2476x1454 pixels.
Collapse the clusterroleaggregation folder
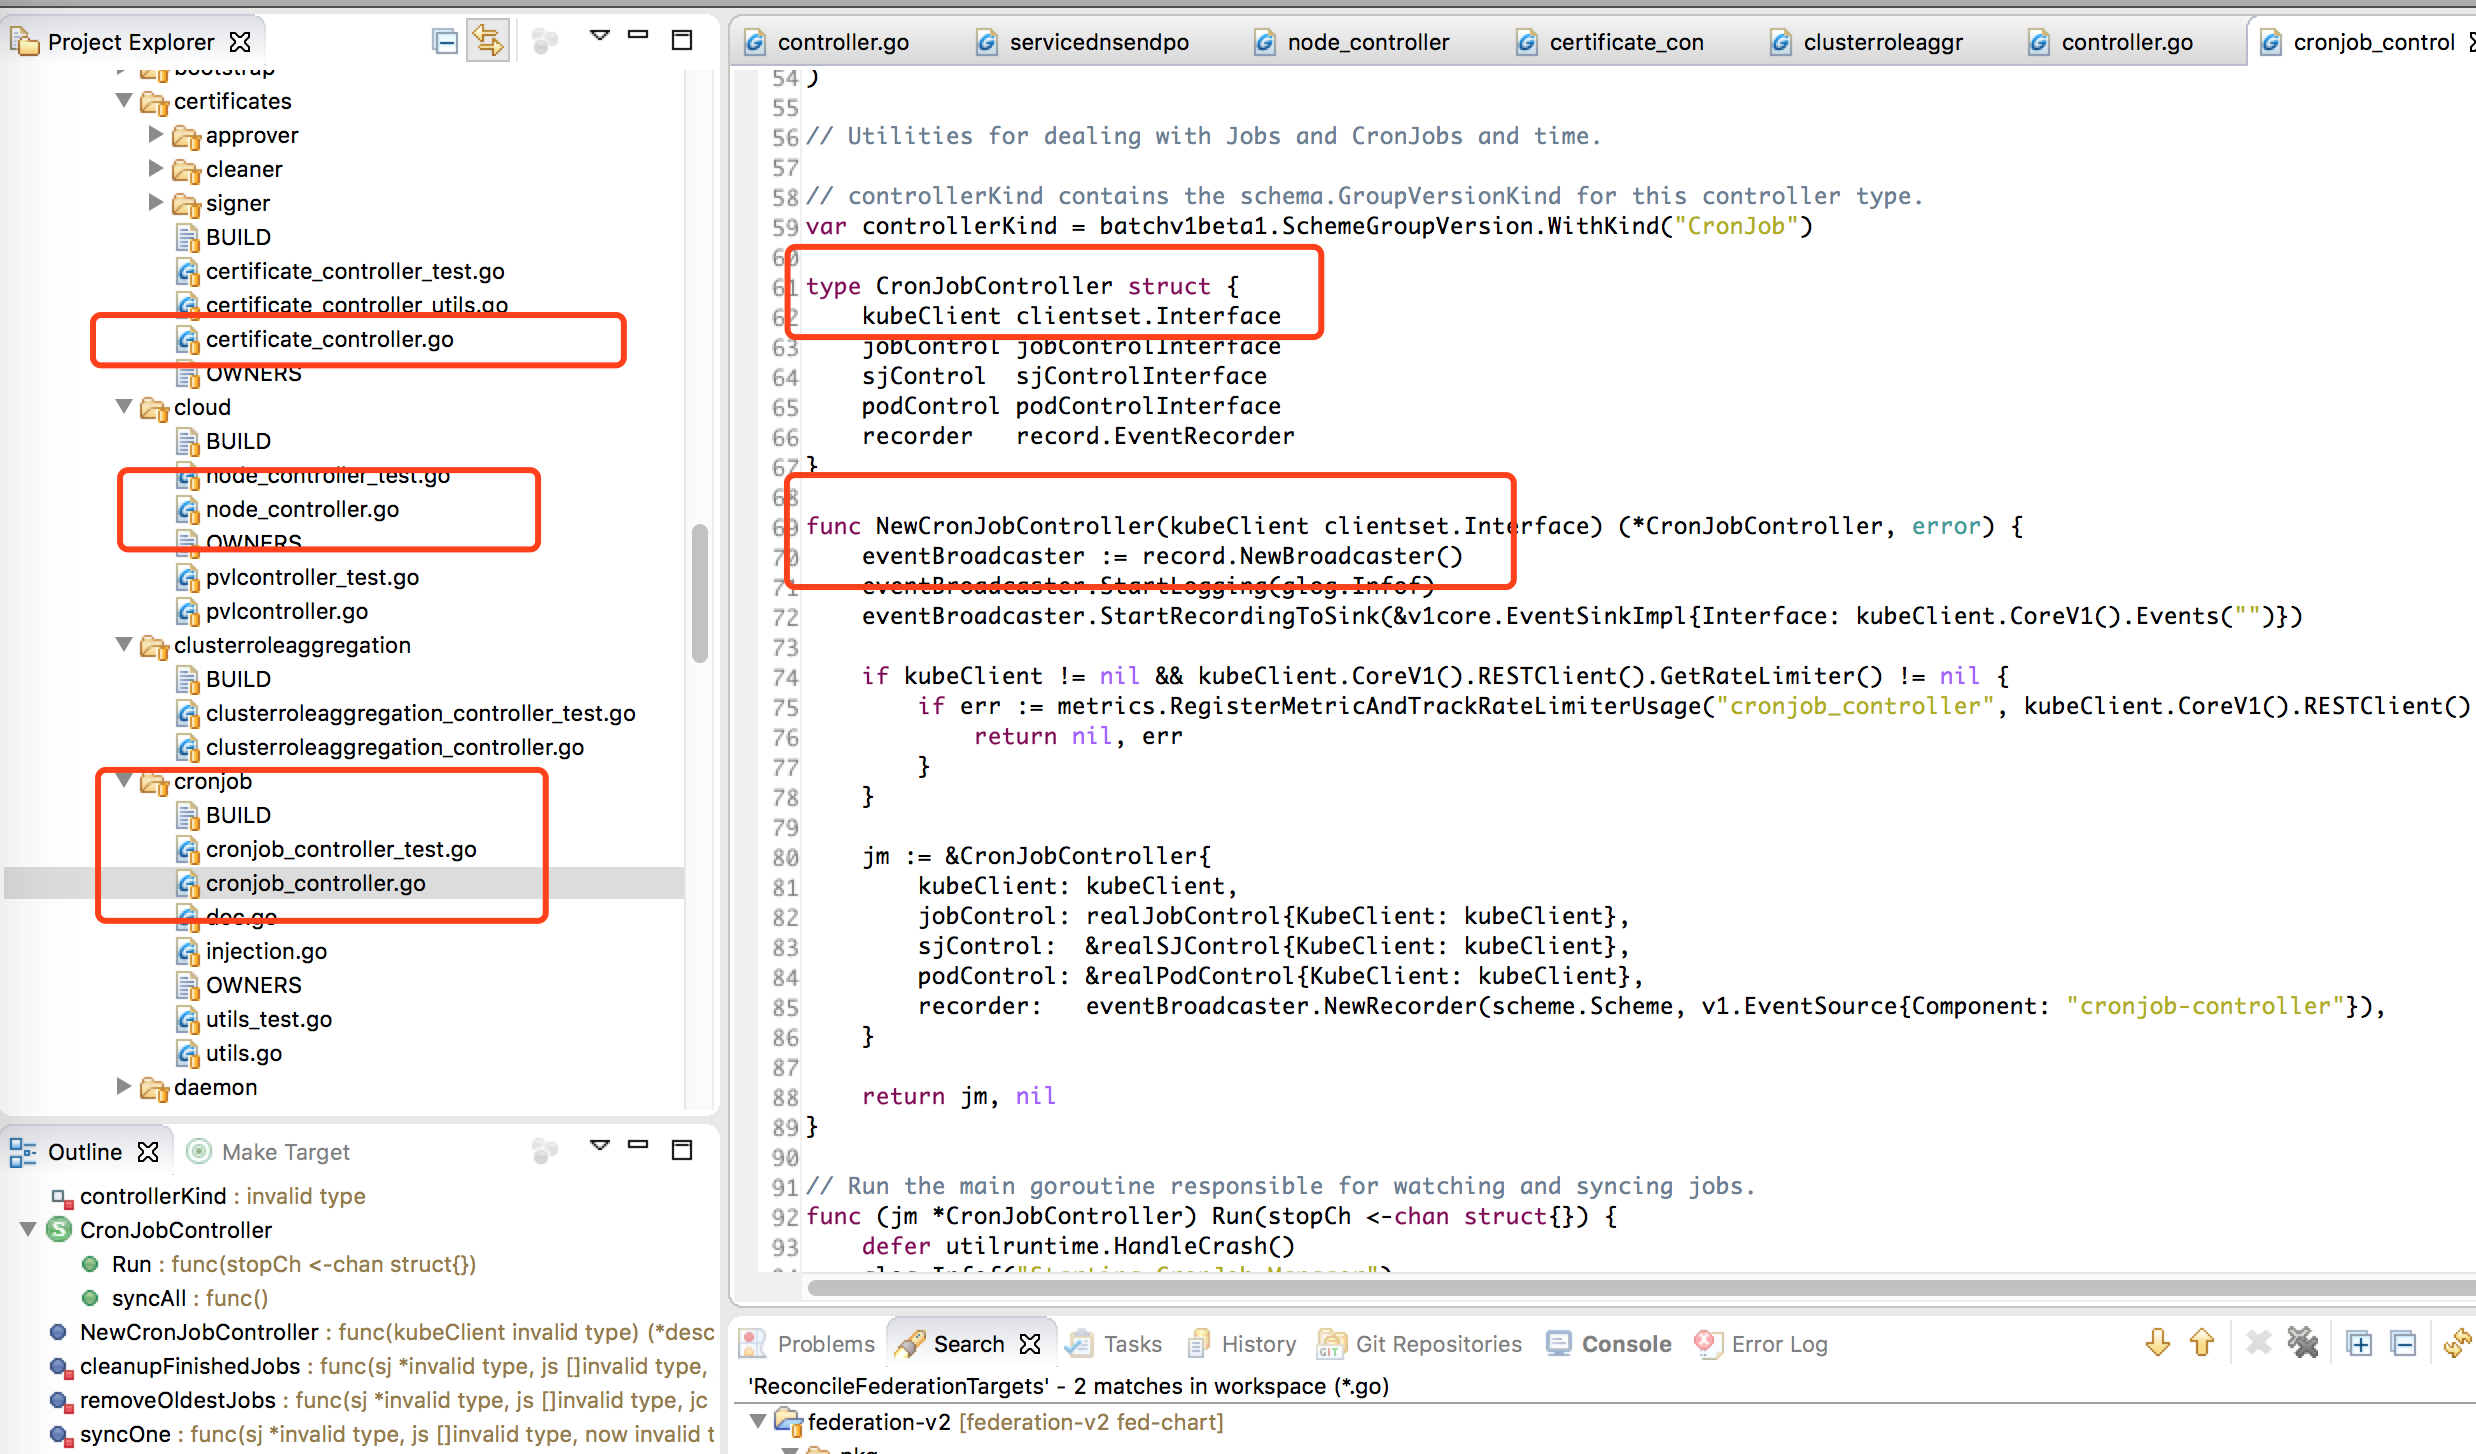(x=124, y=644)
